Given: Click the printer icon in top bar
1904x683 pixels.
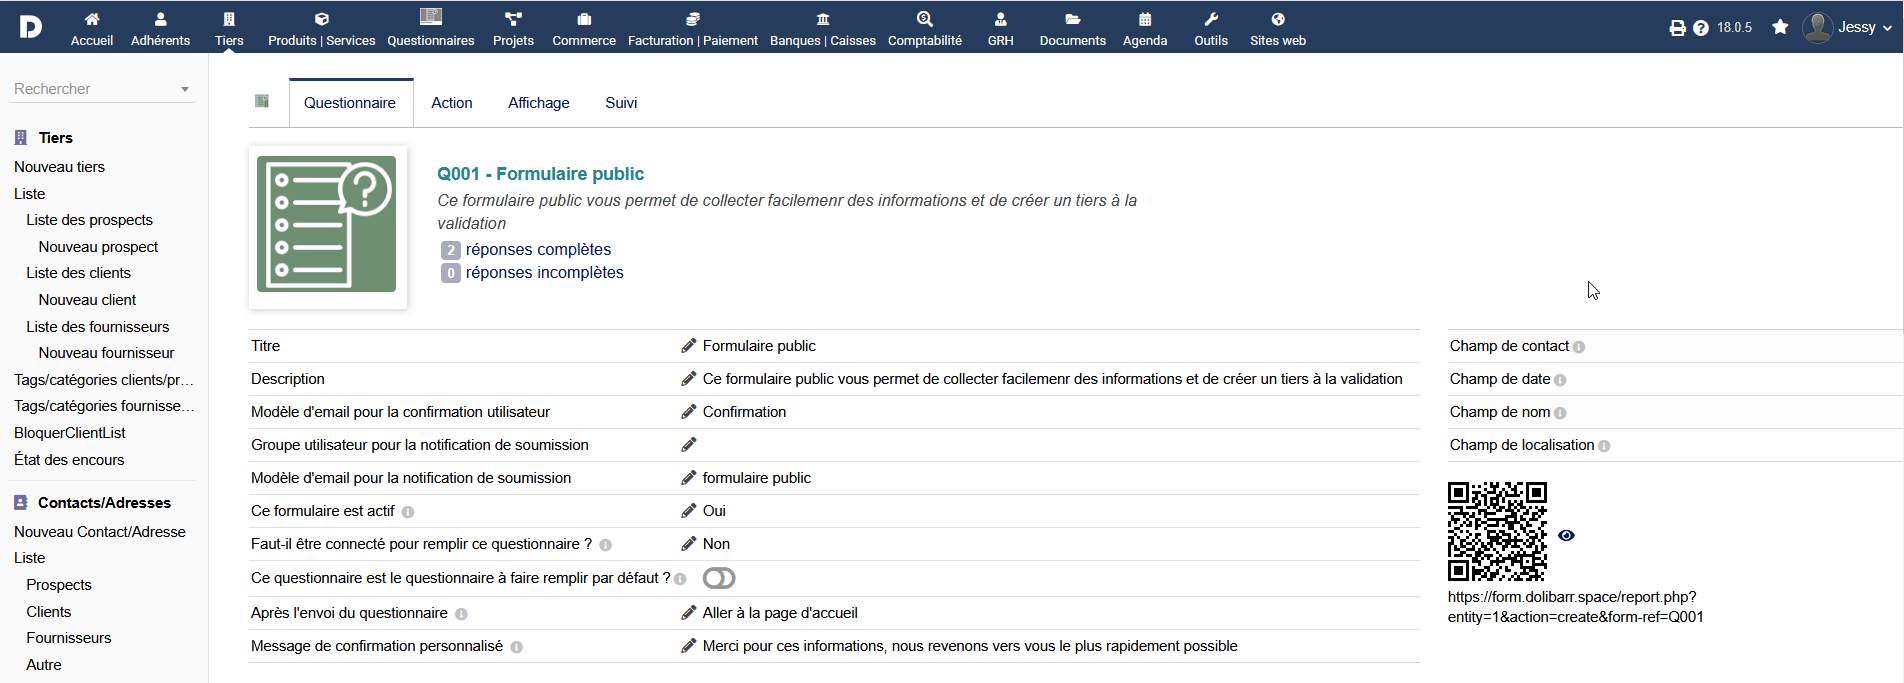Looking at the screenshot, I should [x=1678, y=28].
